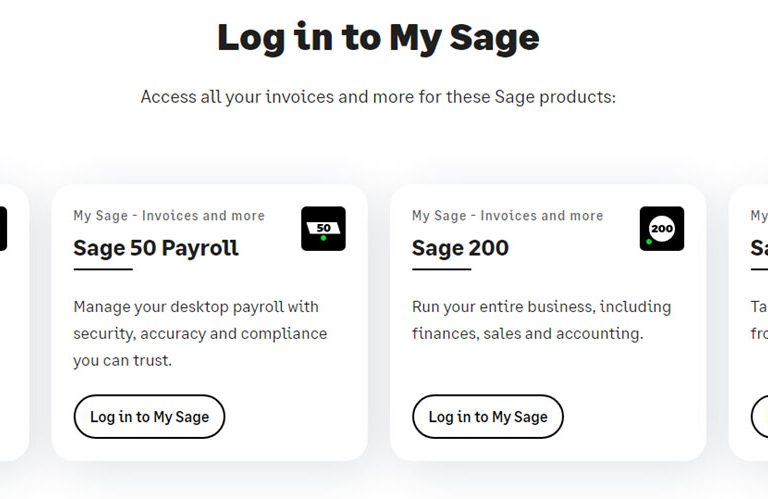The height and width of the screenshot is (499, 768).
Task: Click the truncated 'Sa' title on right card
Action: [759, 248]
